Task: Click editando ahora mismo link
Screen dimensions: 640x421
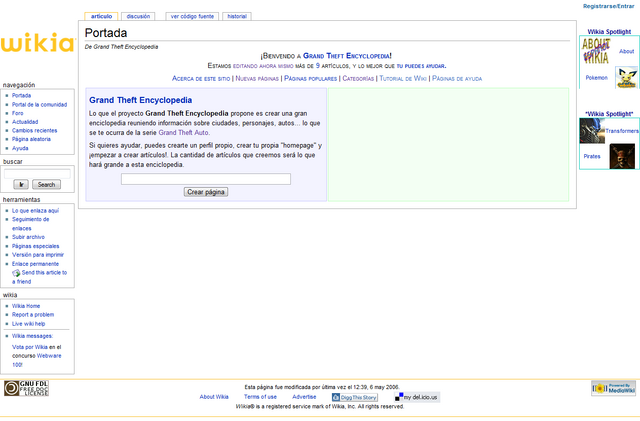Action: pyautogui.click(x=263, y=66)
